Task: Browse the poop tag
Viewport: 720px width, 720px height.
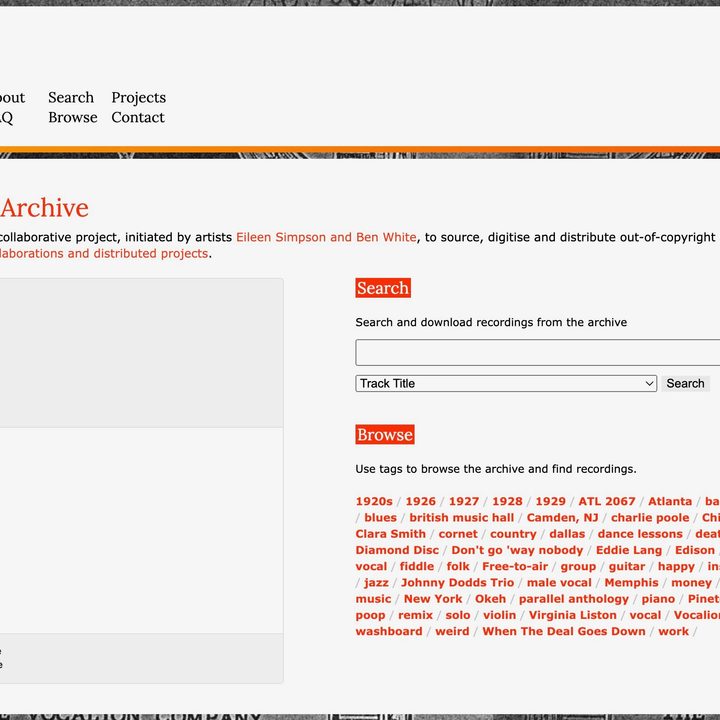Action: pyautogui.click(x=370, y=616)
